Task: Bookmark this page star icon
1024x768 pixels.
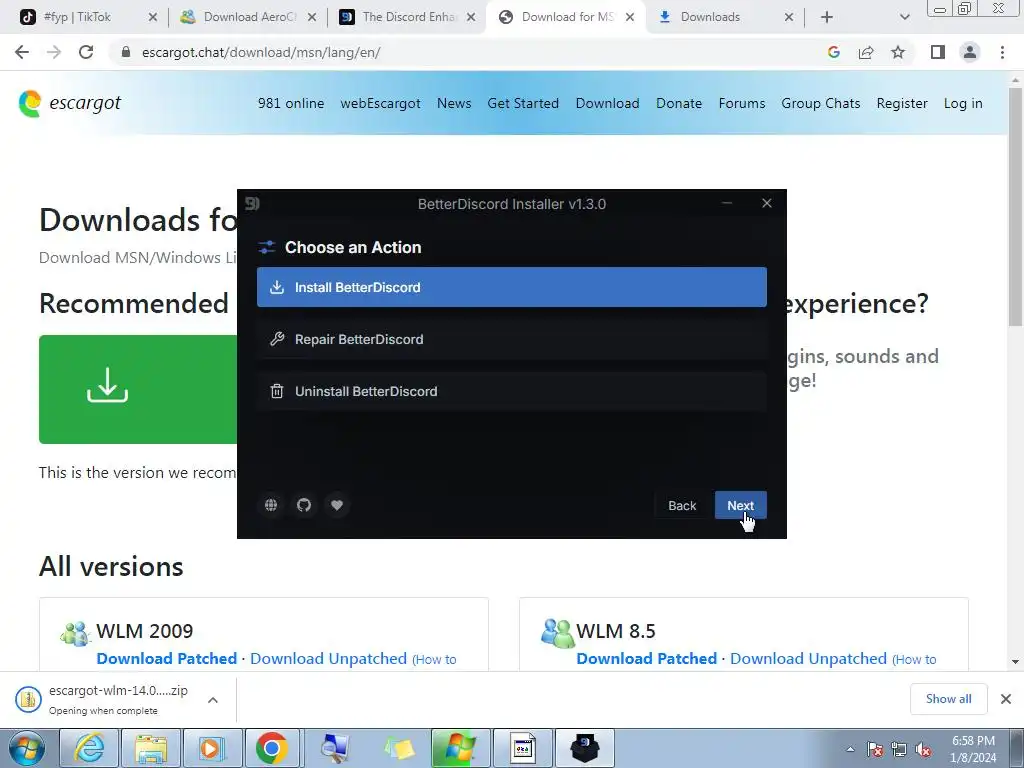Action: [x=898, y=52]
